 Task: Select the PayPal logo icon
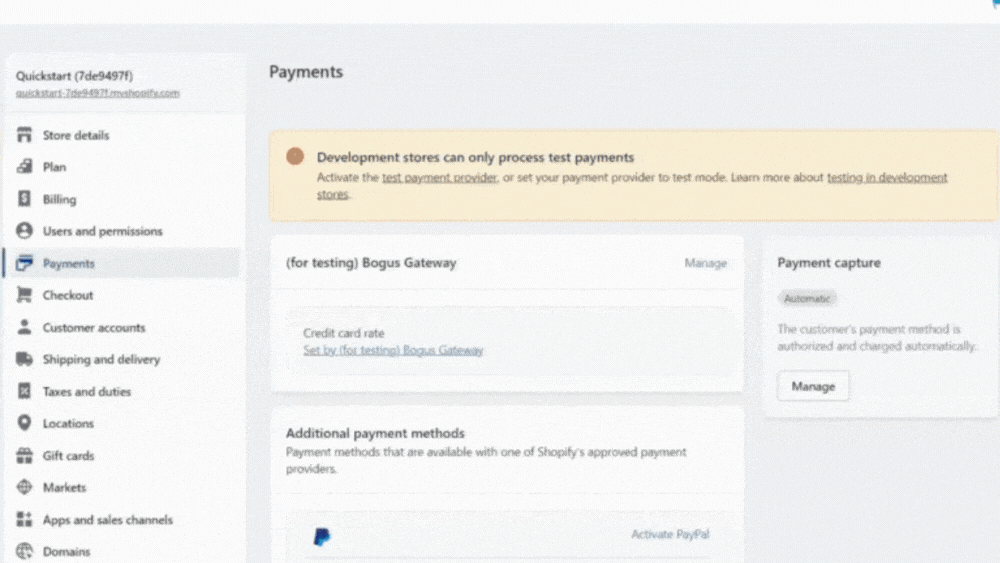(322, 536)
